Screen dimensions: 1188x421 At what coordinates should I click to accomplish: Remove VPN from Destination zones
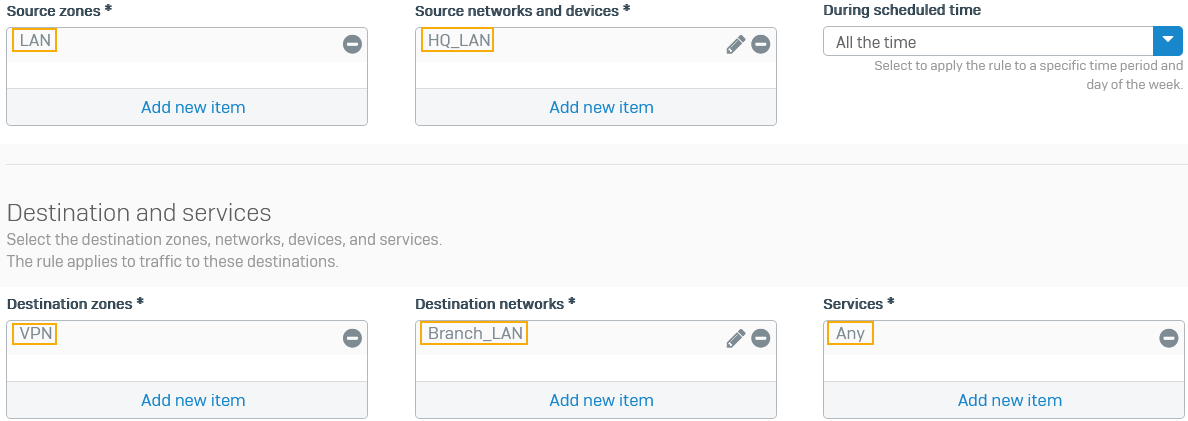[352, 338]
